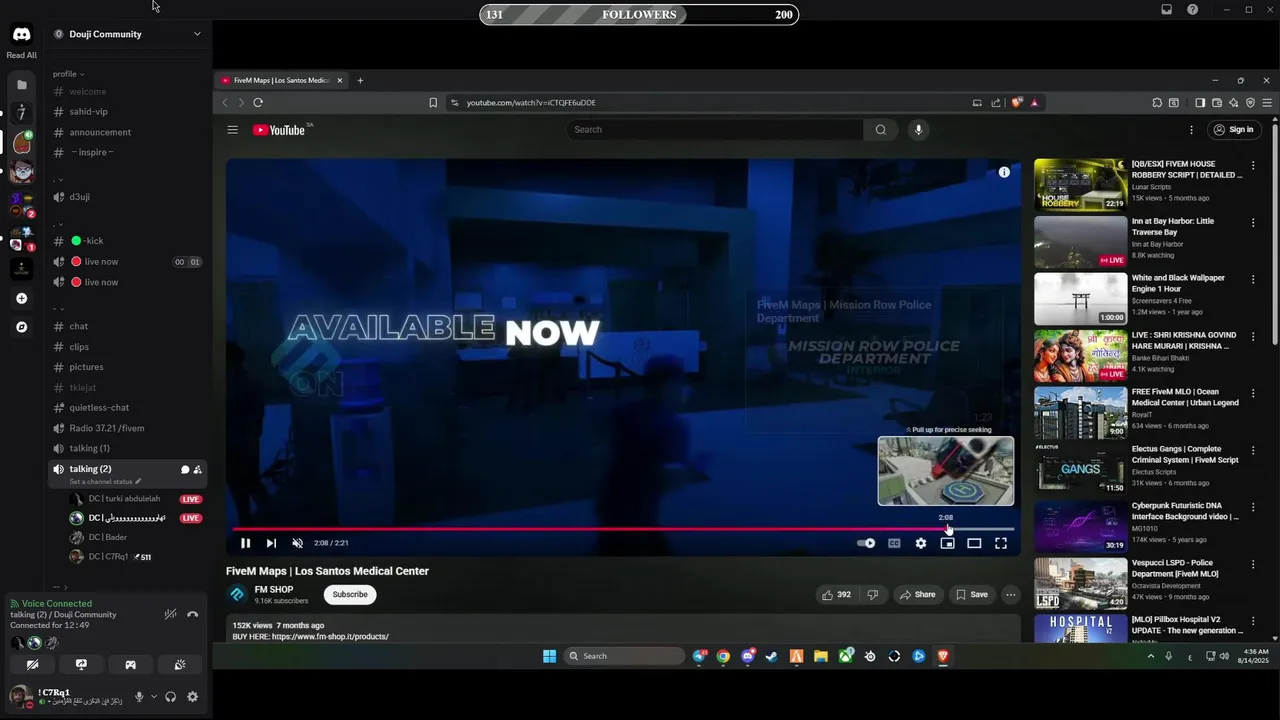Viewport: 1280px width, 720px height.
Task: Open Windows Start menu
Action: point(549,656)
